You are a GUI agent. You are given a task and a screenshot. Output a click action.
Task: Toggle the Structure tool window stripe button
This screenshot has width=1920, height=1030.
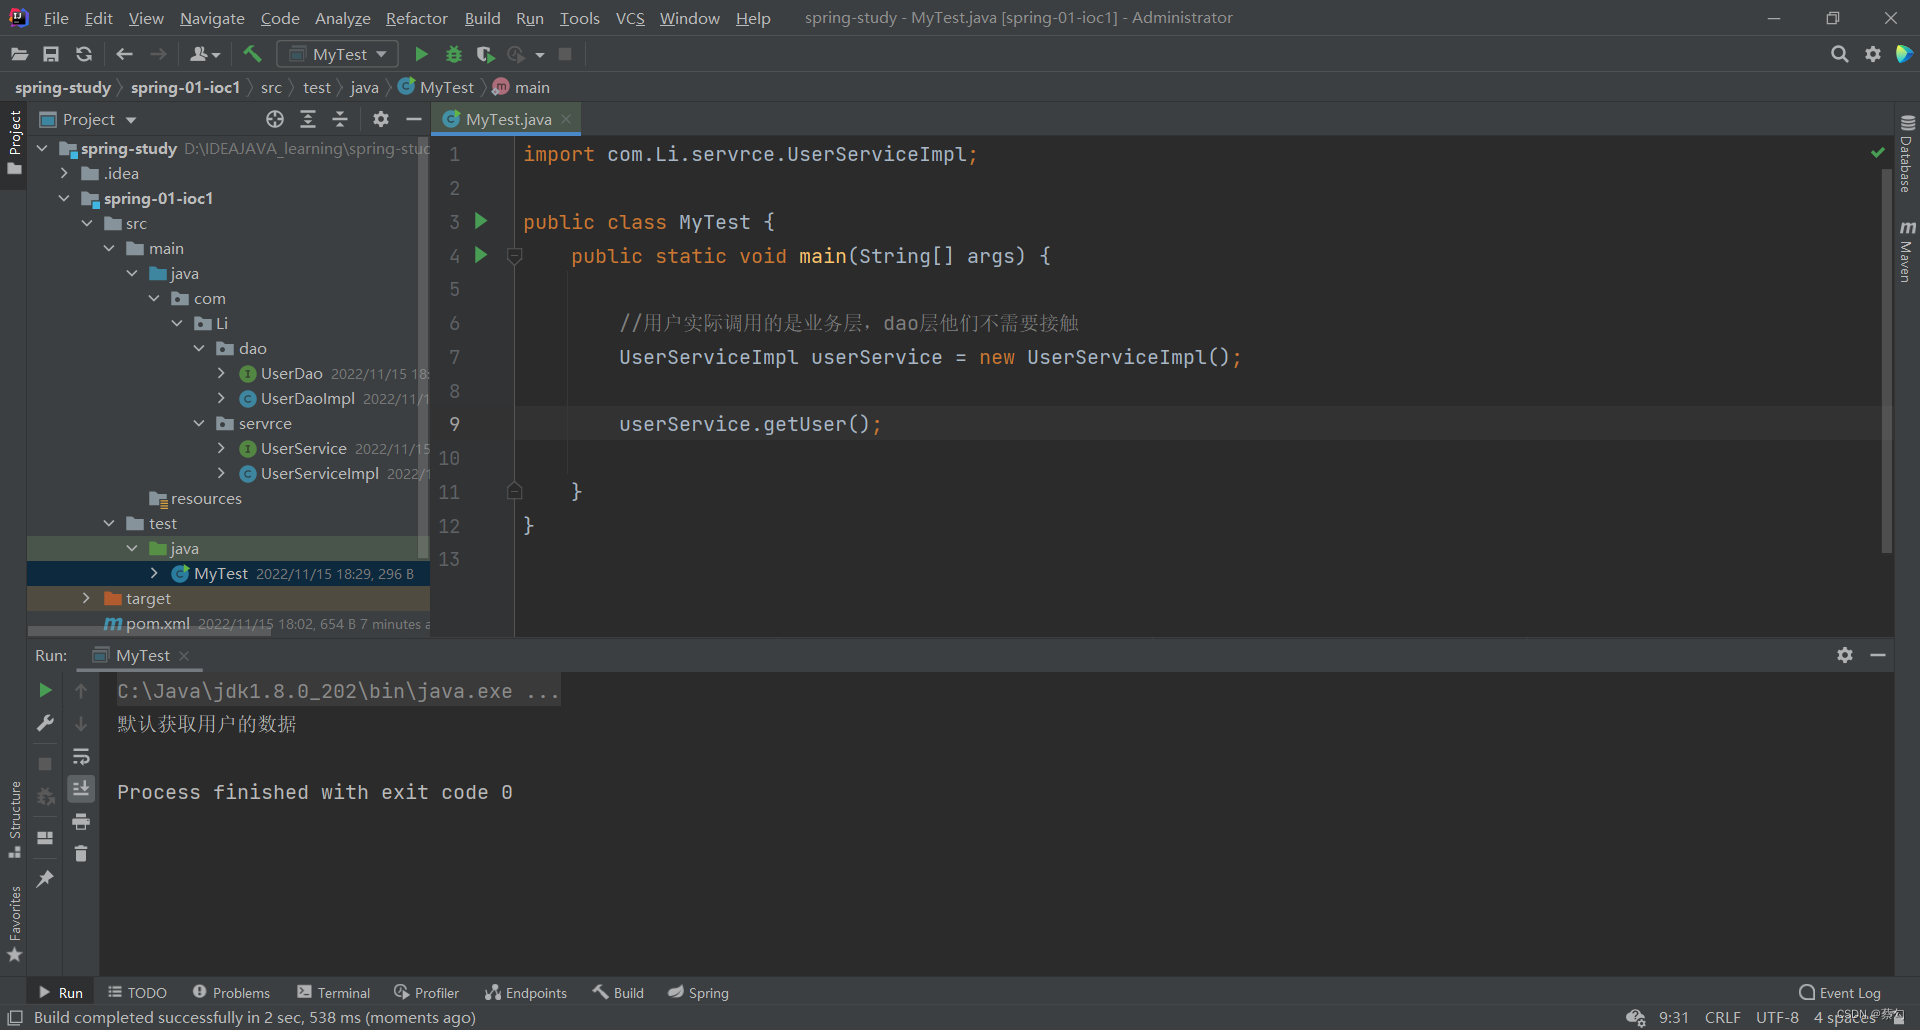[14, 819]
